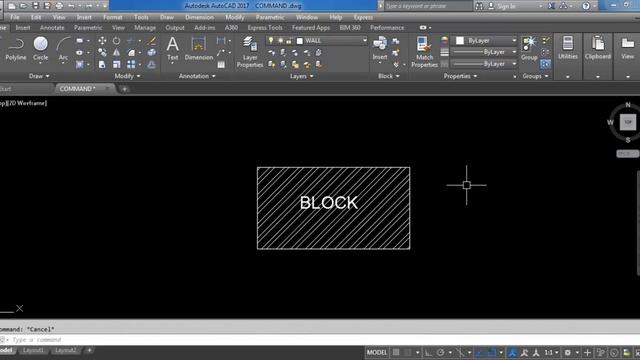This screenshot has width=640, height=360.
Task: Click the keyword search field
Action: coord(428,6)
